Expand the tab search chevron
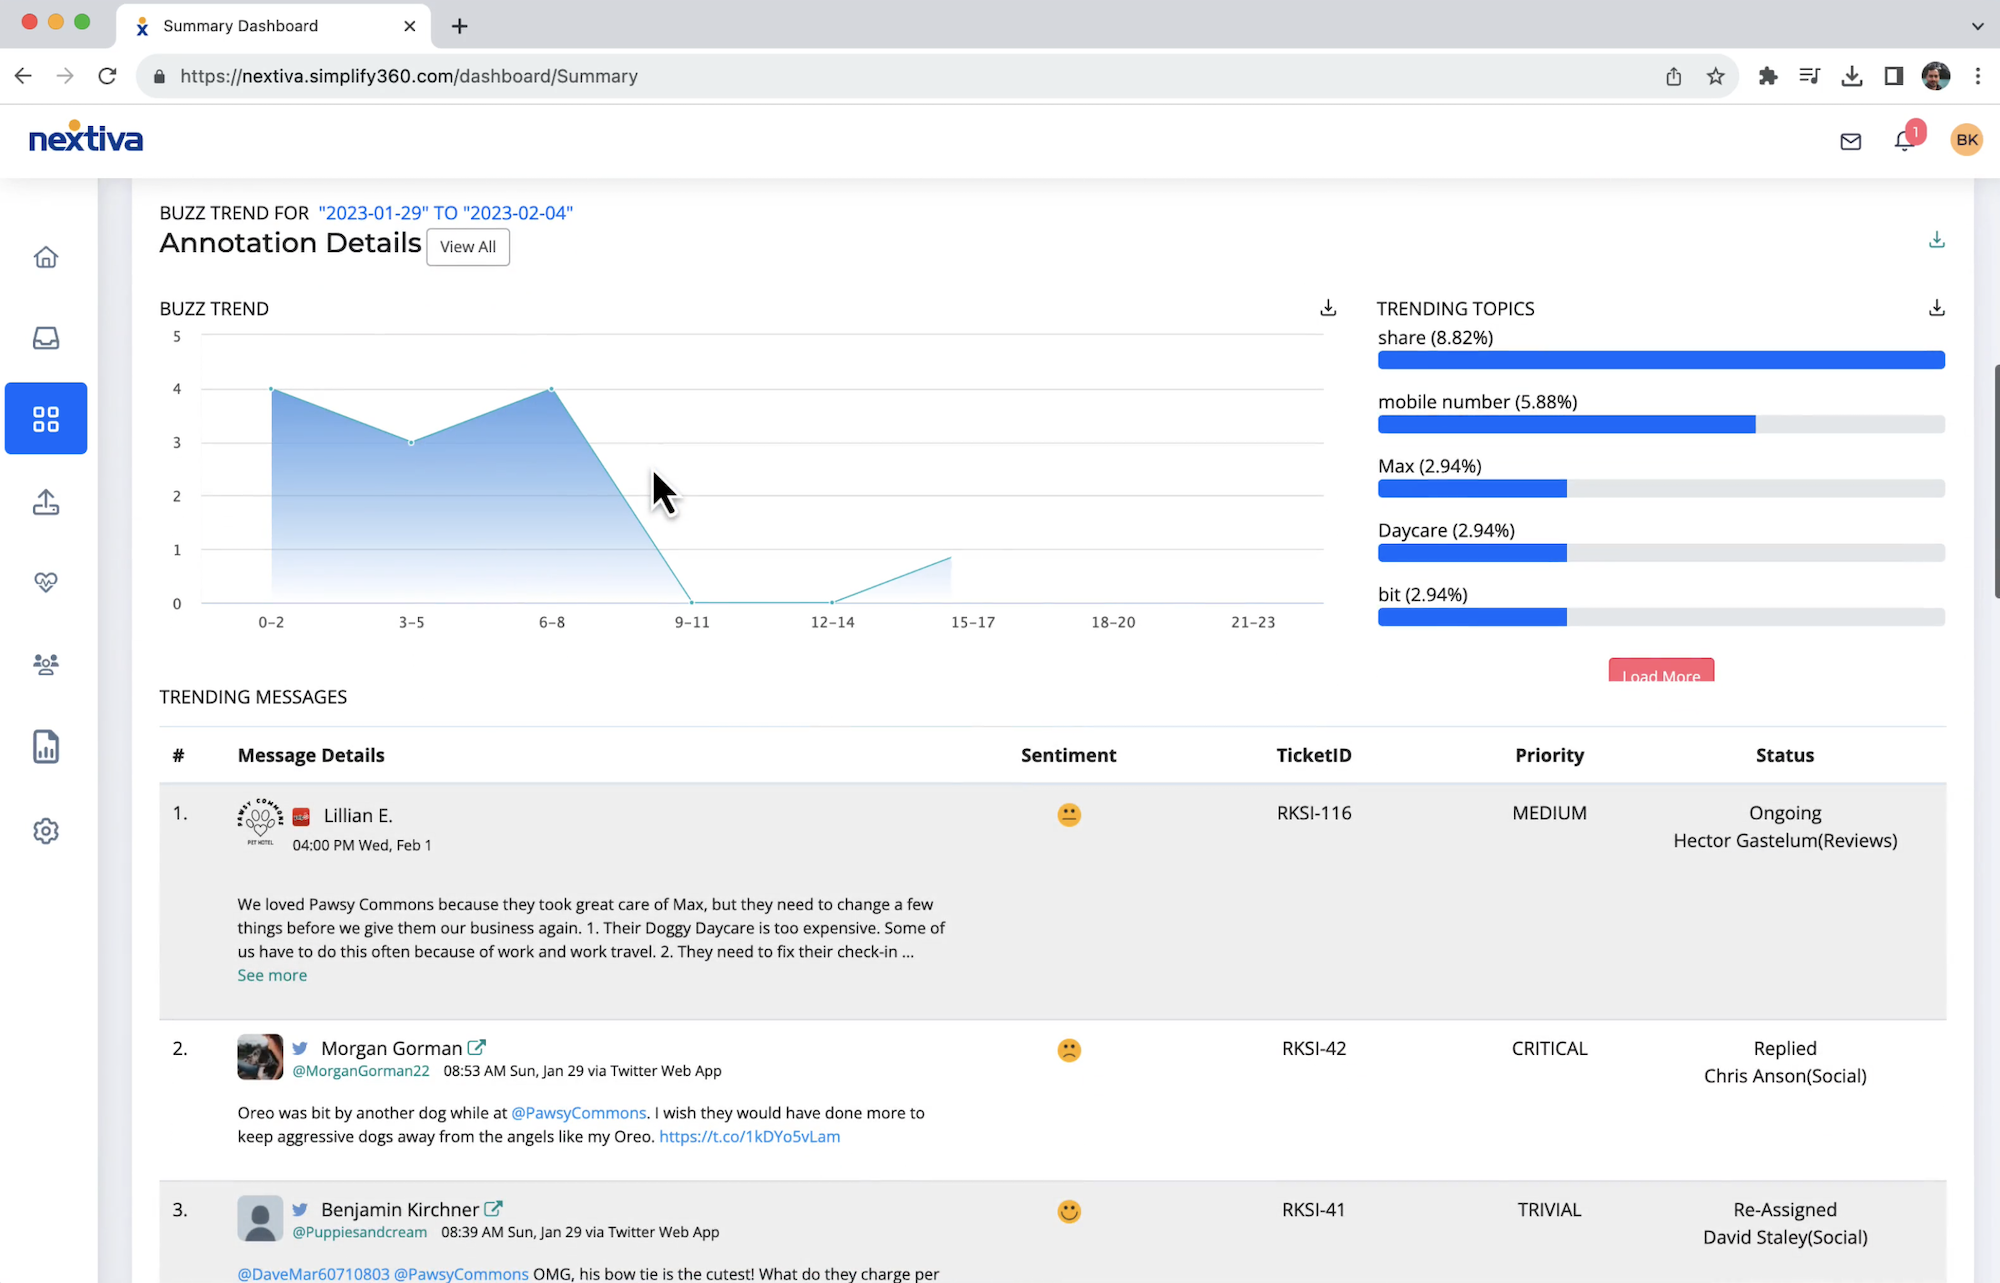 pos(1977,26)
